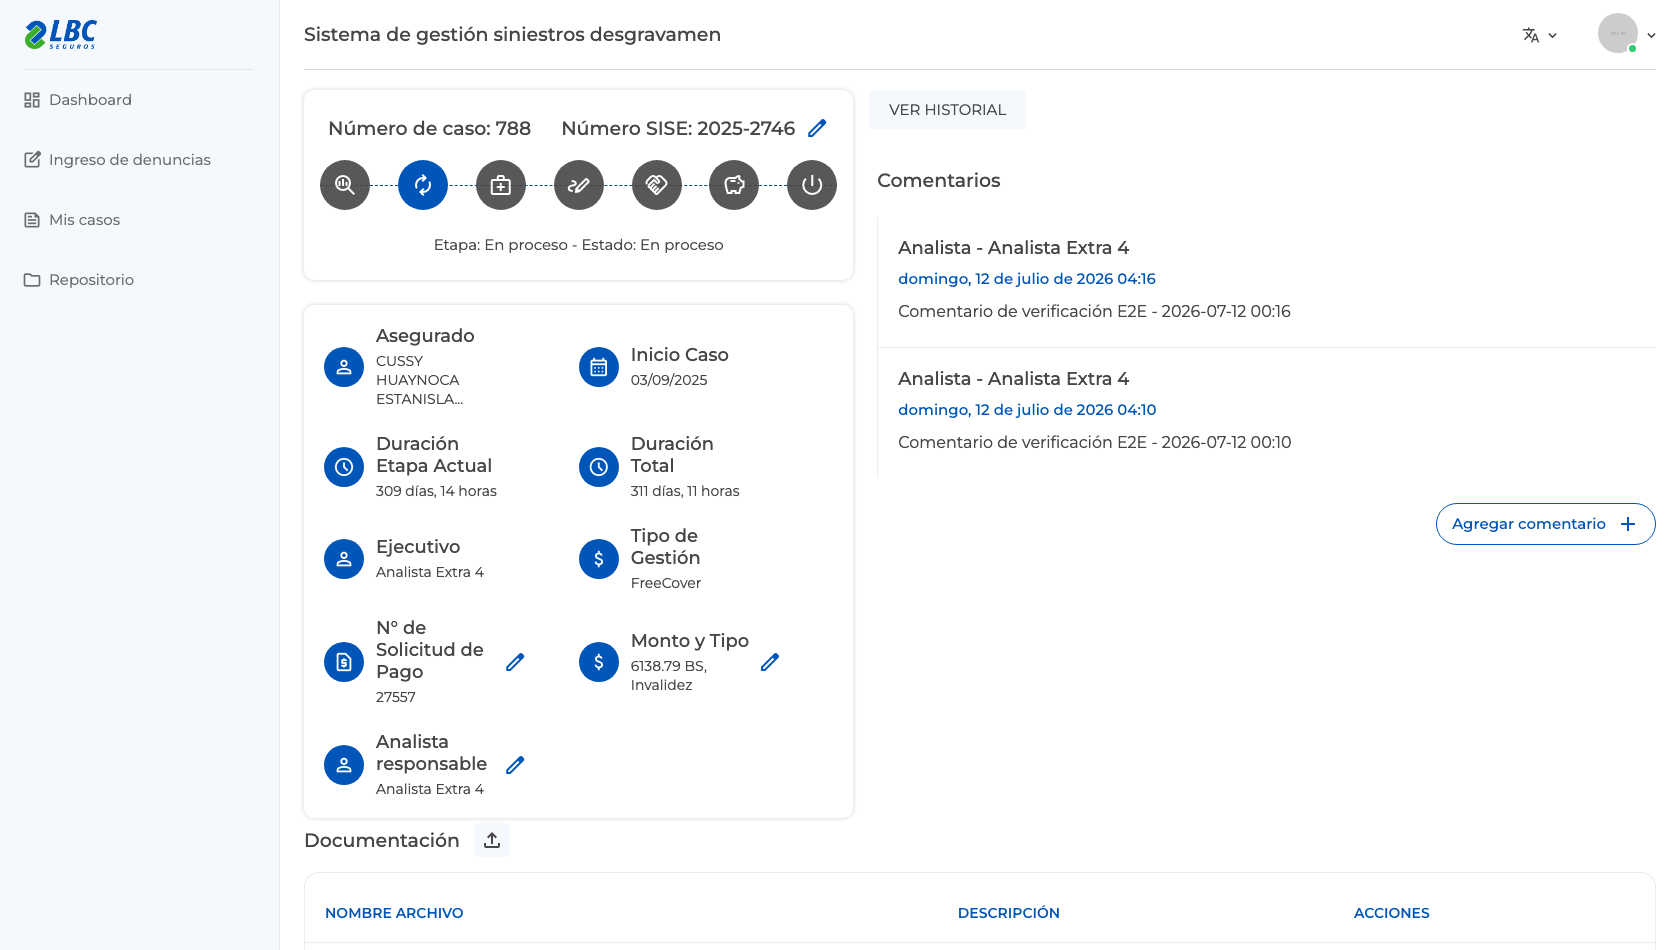Screen dimensions: 1680x950
Task: Open Mis casos from the sidebar
Action: coord(72,220)
